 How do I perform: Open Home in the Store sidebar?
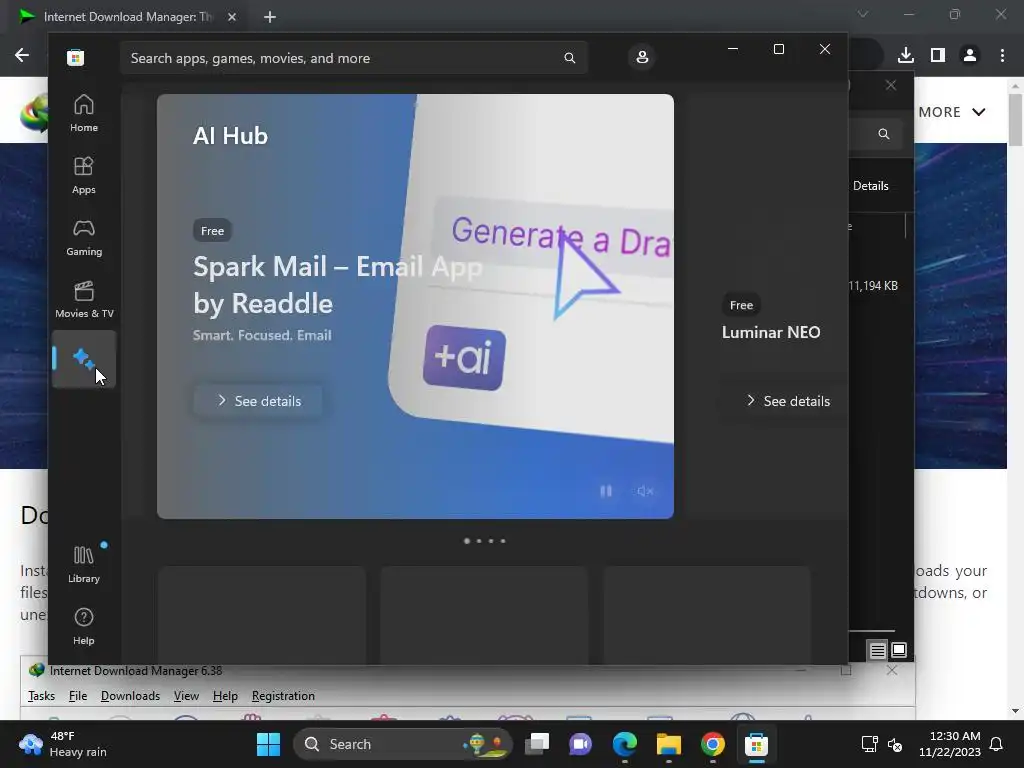(x=84, y=113)
